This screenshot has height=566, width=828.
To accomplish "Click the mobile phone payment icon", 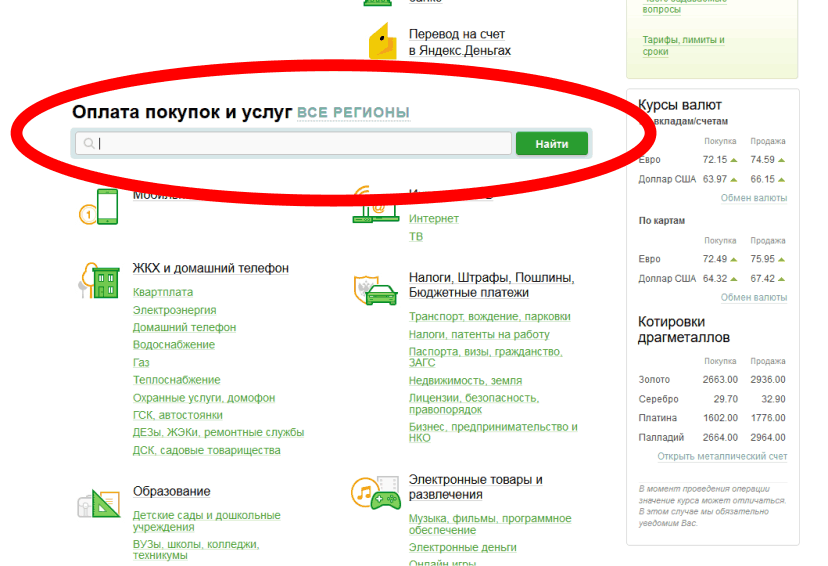I will [99, 206].
